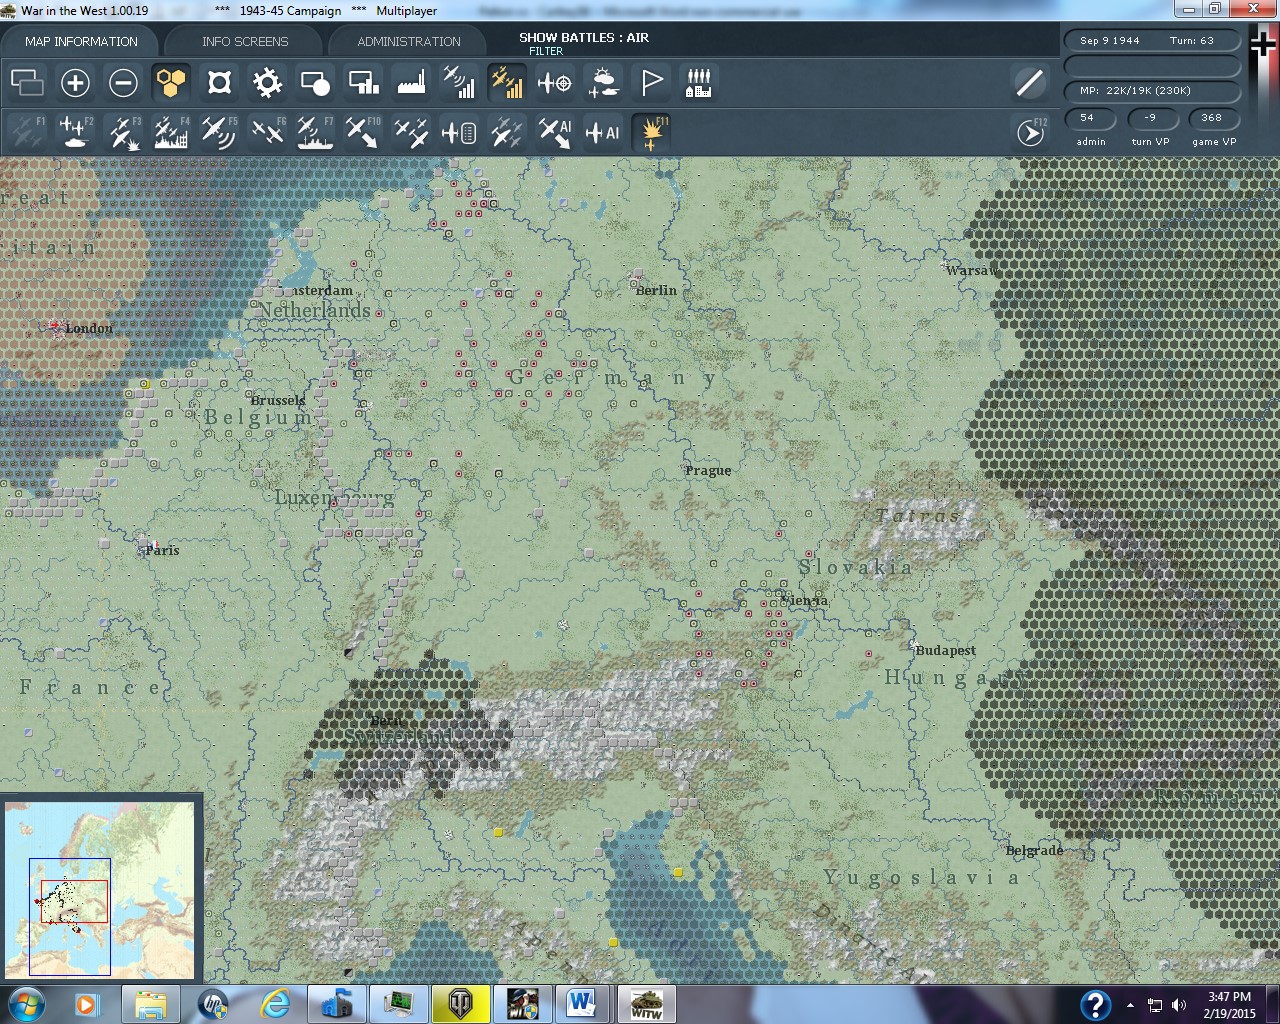Click the white flag icon
The width and height of the screenshot is (1280, 1024).
[x=651, y=82]
